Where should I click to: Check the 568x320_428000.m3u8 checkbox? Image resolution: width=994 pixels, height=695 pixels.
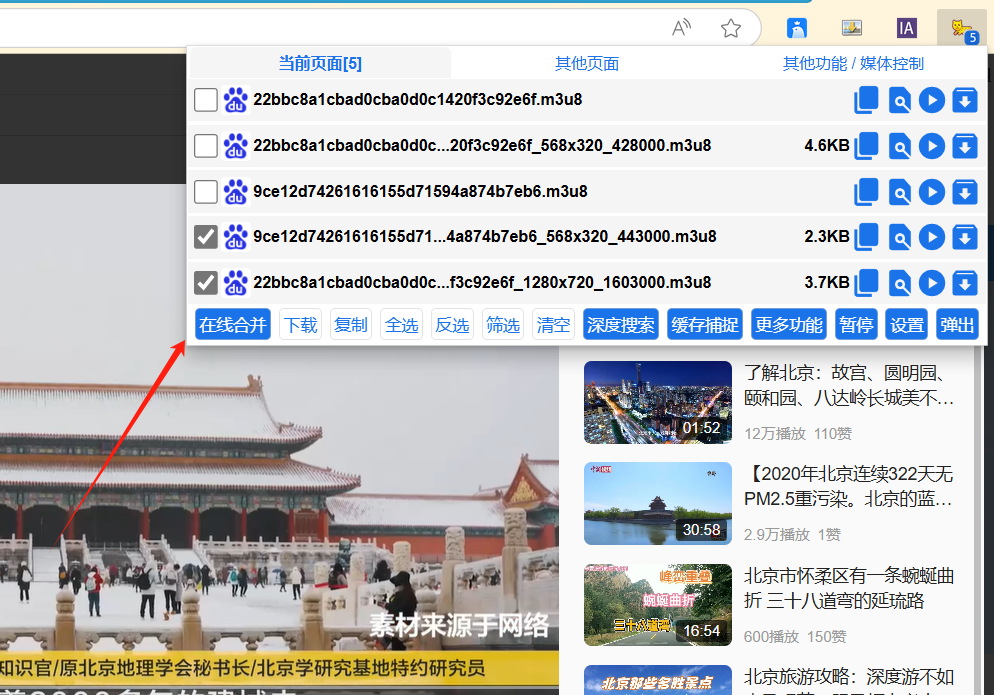pyautogui.click(x=205, y=146)
